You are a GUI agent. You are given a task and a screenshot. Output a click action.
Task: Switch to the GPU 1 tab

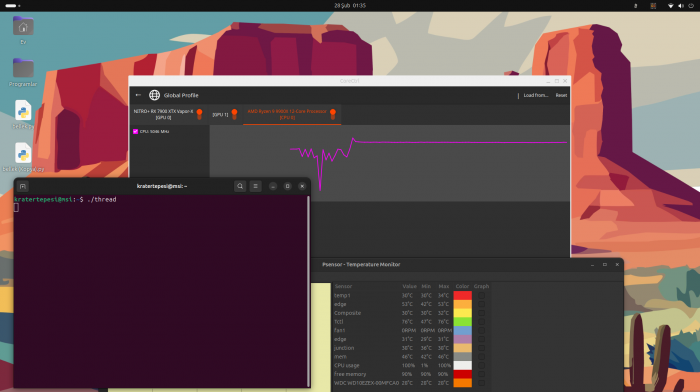click(x=225, y=114)
